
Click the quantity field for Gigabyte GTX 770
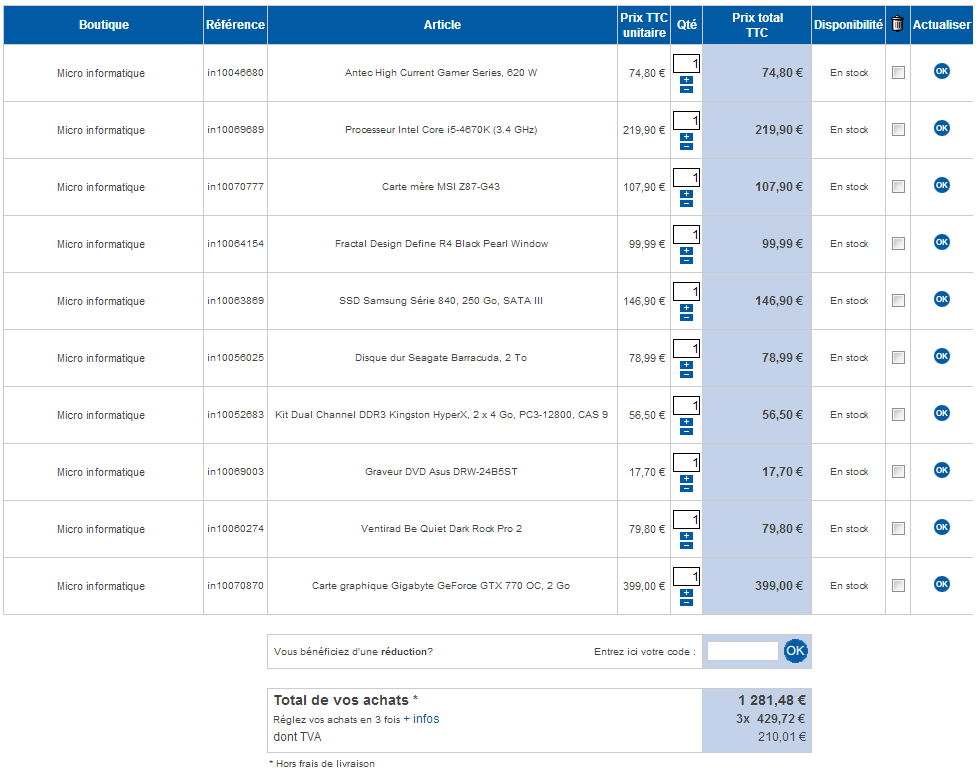click(686, 576)
